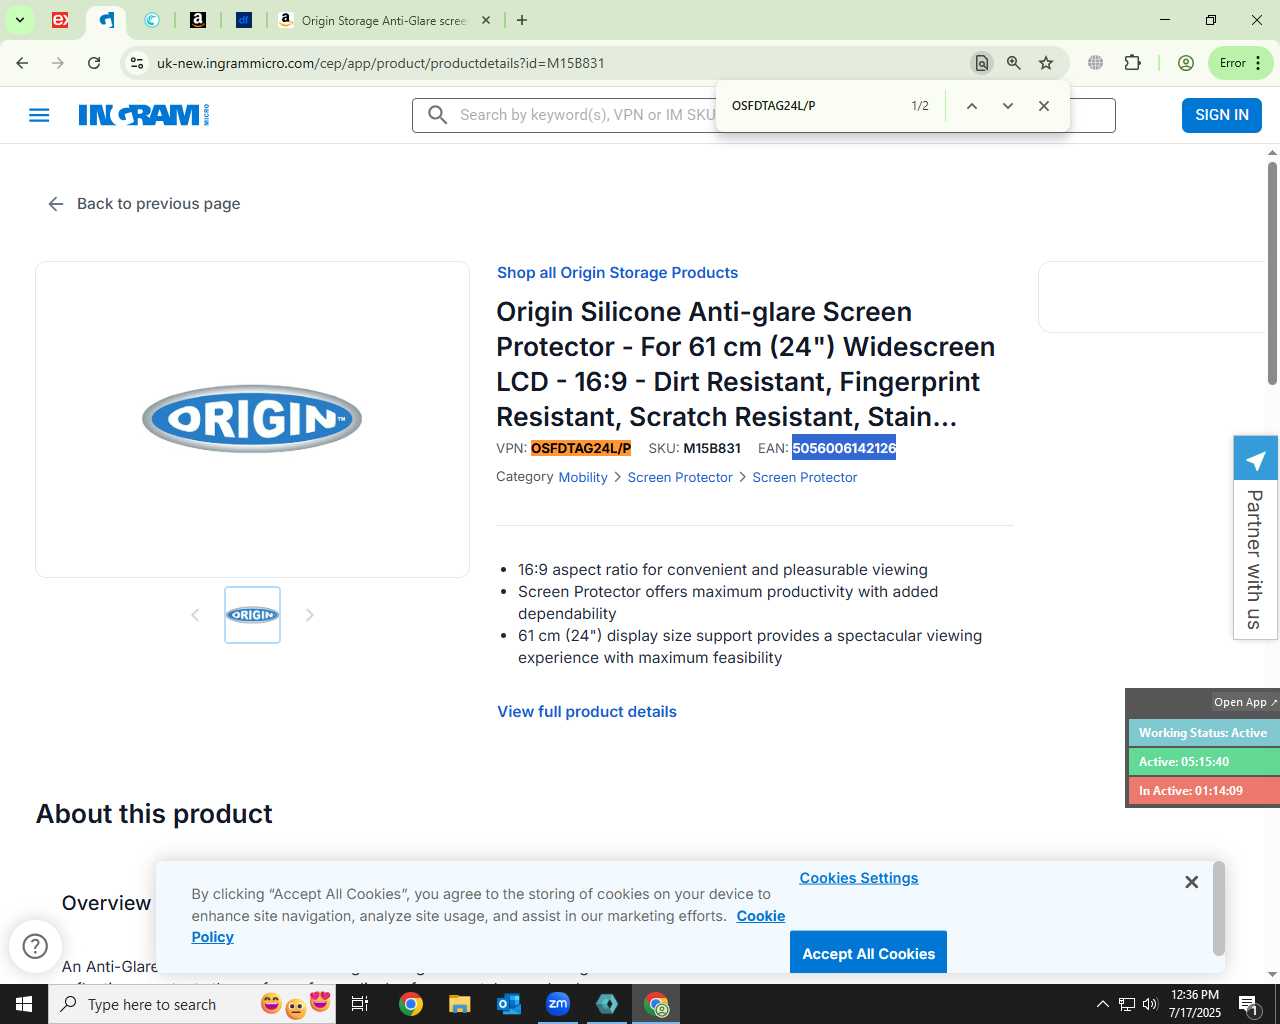The image size is (1280, 1024).
Task: Open the Ingram Micro hamburger menu
Action: 39,115
